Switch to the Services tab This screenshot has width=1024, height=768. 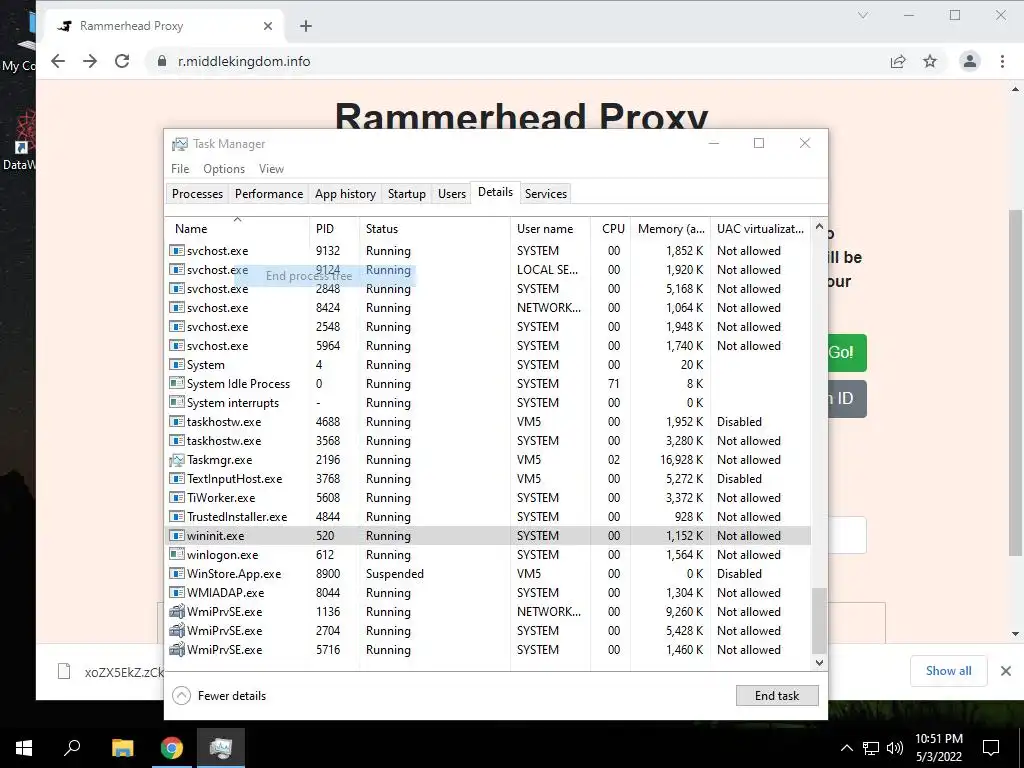pyautogui.click(x=546, y=194)
